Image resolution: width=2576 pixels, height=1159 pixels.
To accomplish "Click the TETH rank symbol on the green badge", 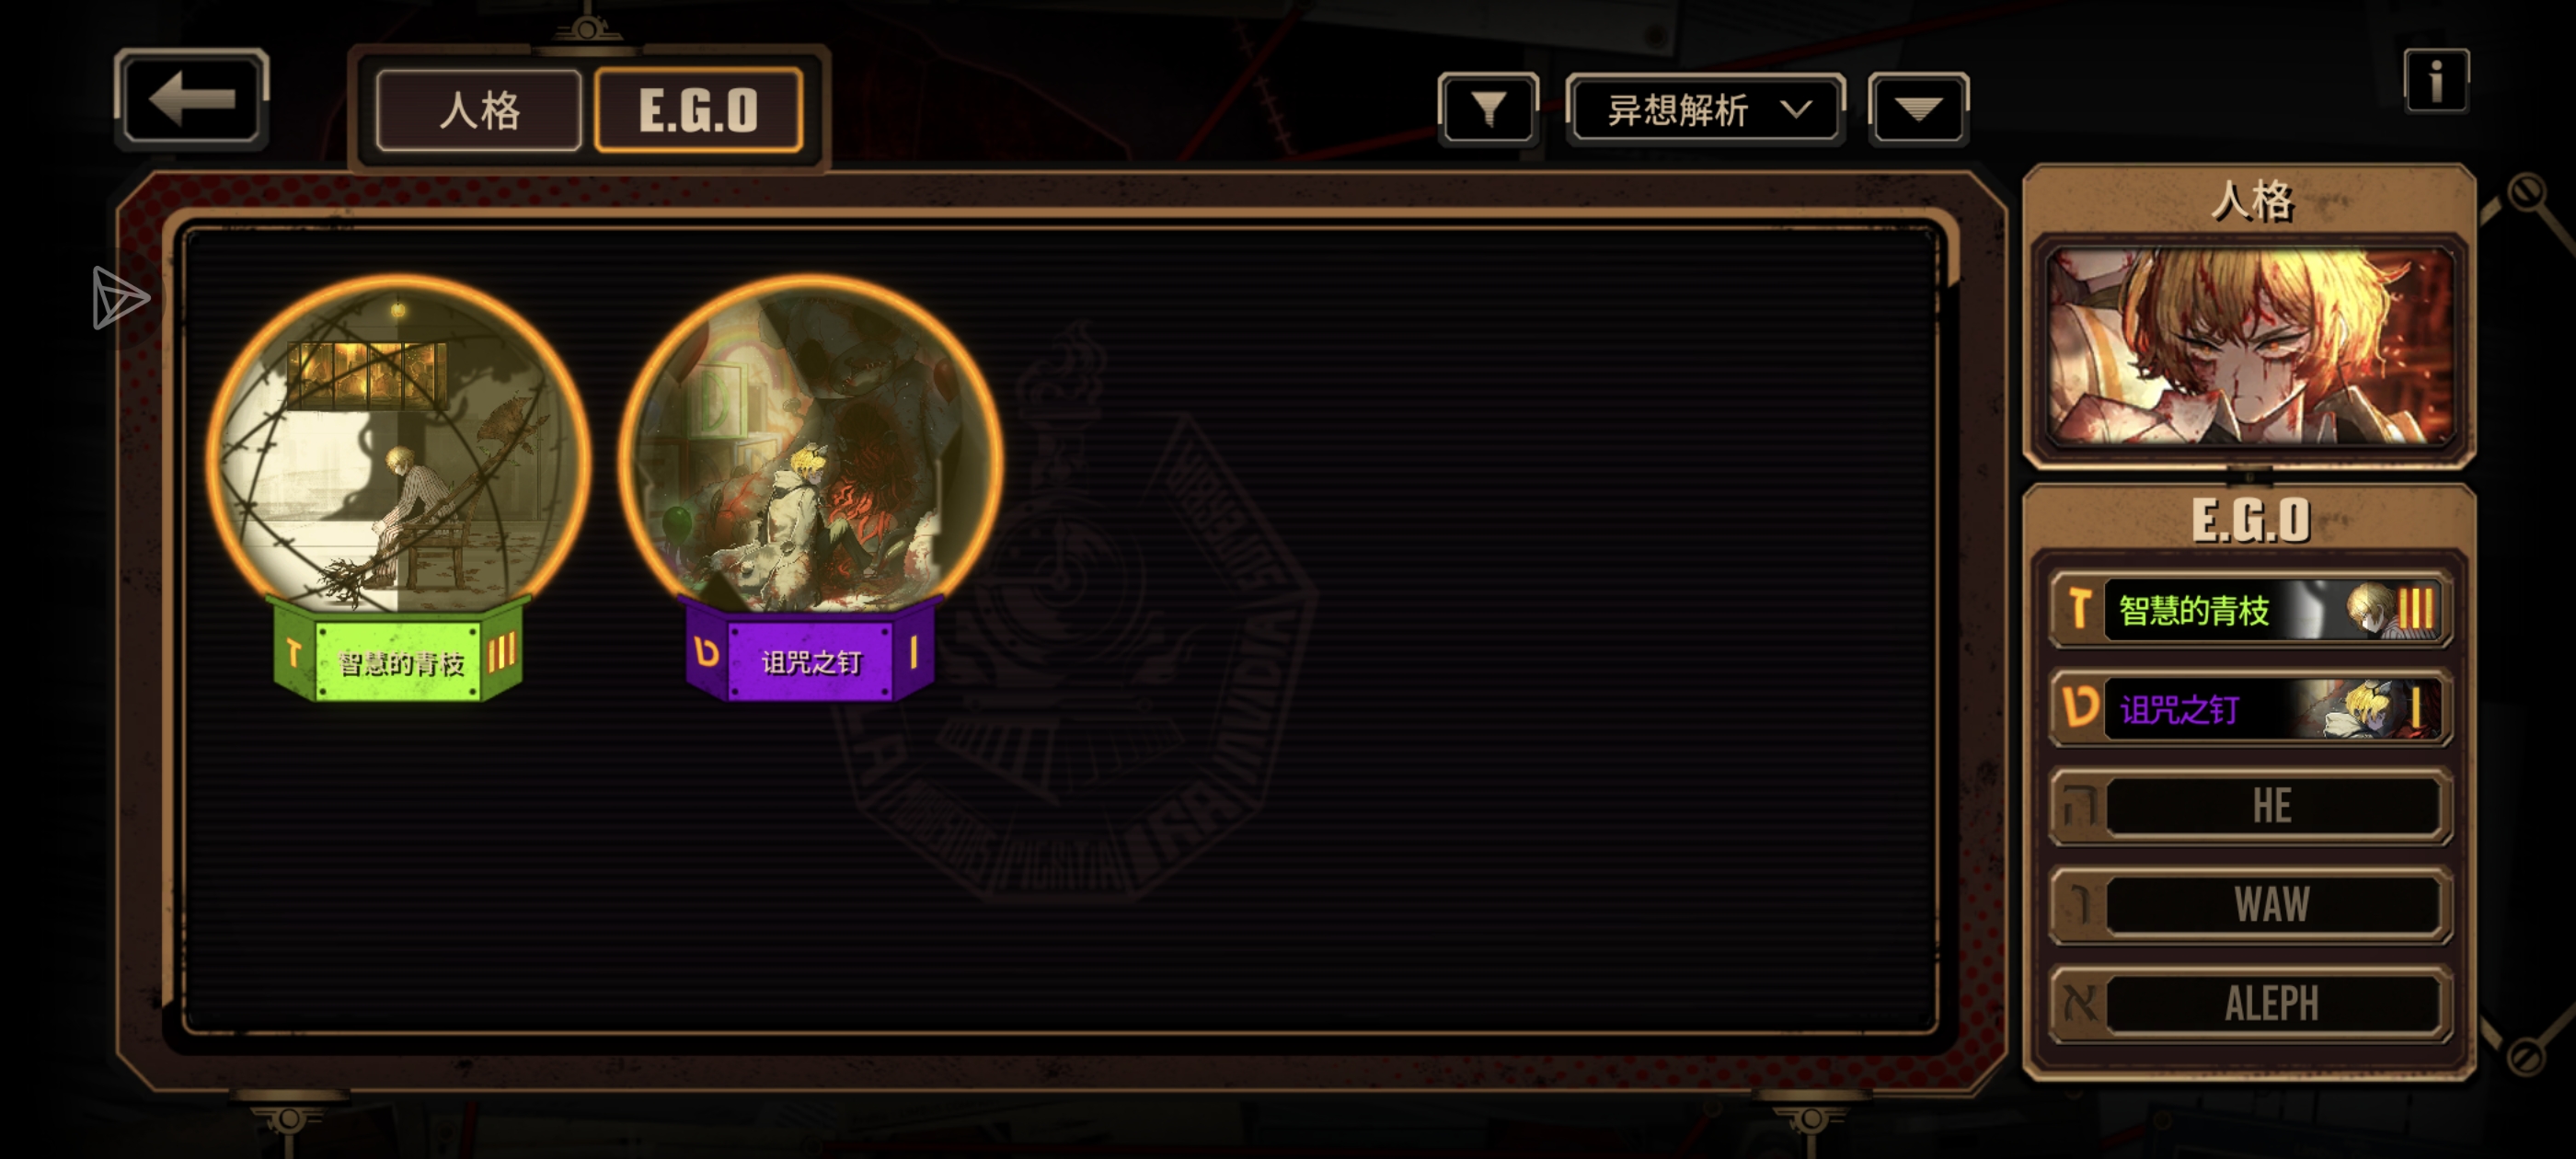I will [293, 654].
